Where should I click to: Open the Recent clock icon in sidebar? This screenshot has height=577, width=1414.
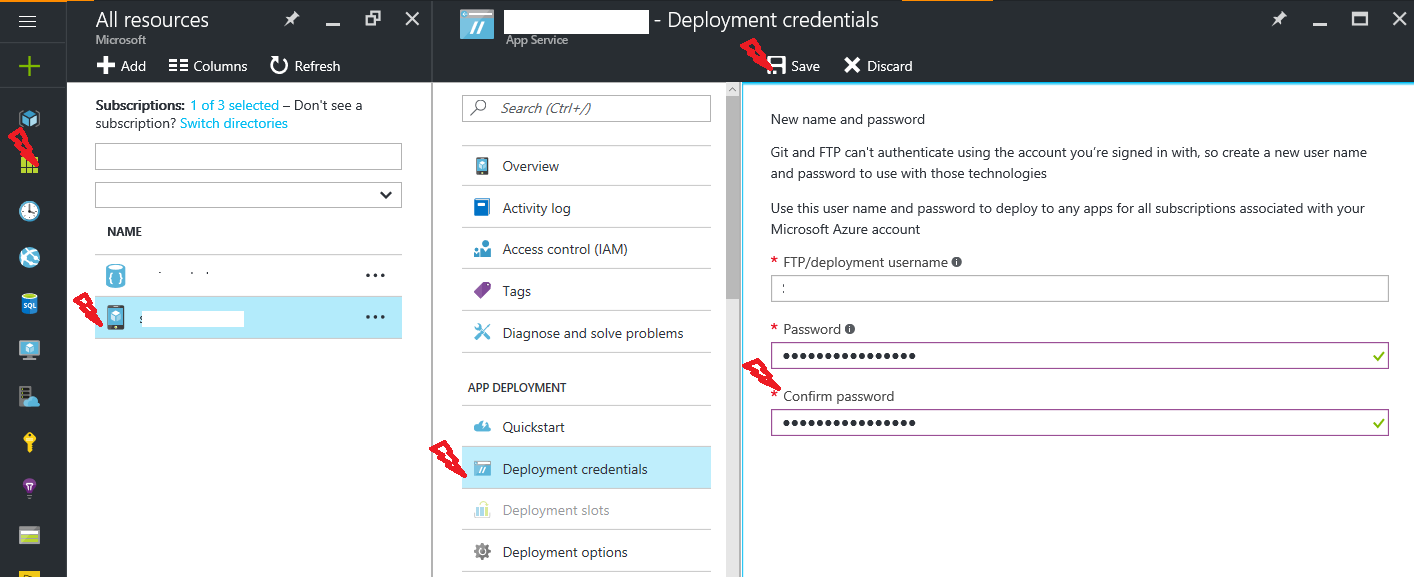pos(29,211)
